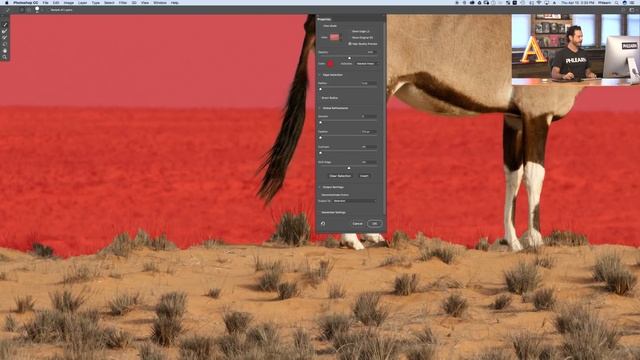The height and width of the screenshot is (360, 640).
Task: Open the brush size picker in options bar
Action: 37,10
